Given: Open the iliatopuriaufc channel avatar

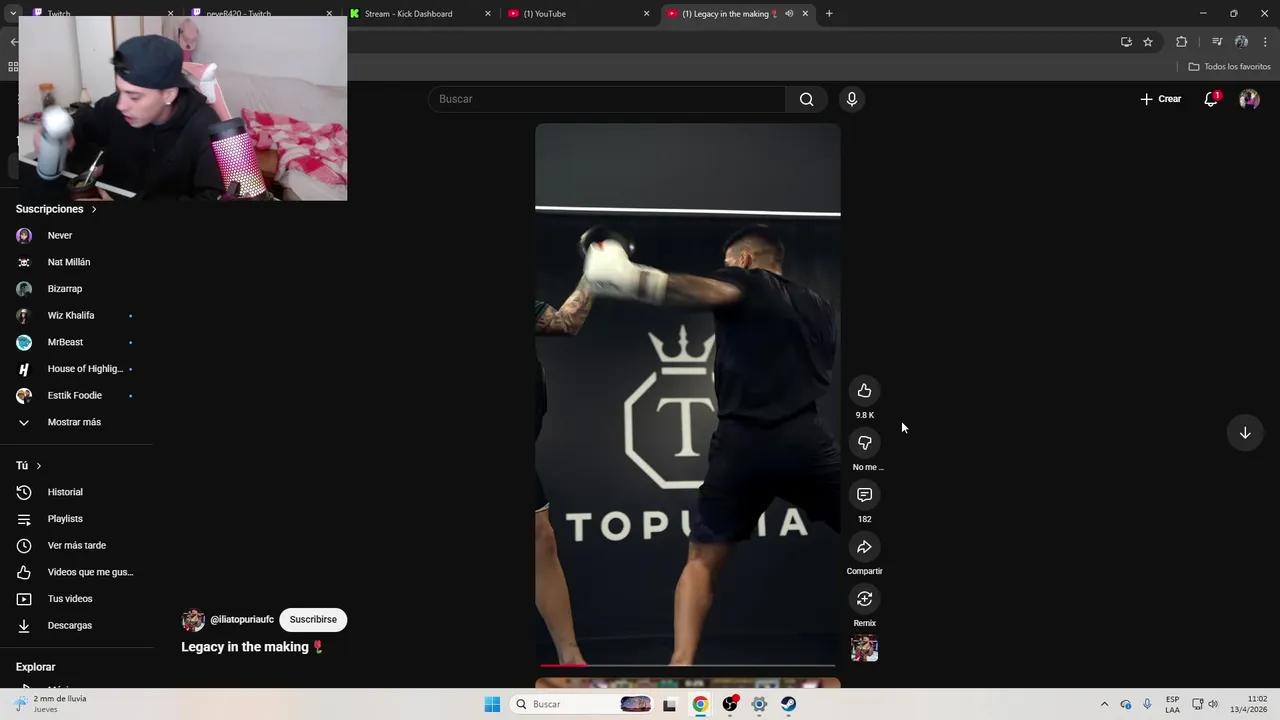Looking at the screenshot, I should (193, 620).
